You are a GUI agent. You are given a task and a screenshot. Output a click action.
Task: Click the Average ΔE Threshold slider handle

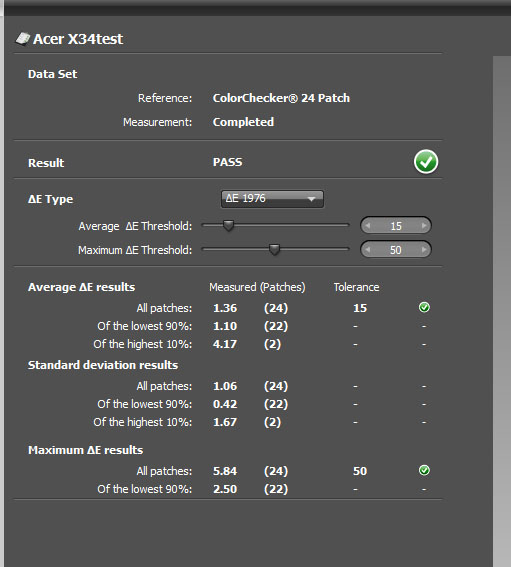(x=228, y=226)
